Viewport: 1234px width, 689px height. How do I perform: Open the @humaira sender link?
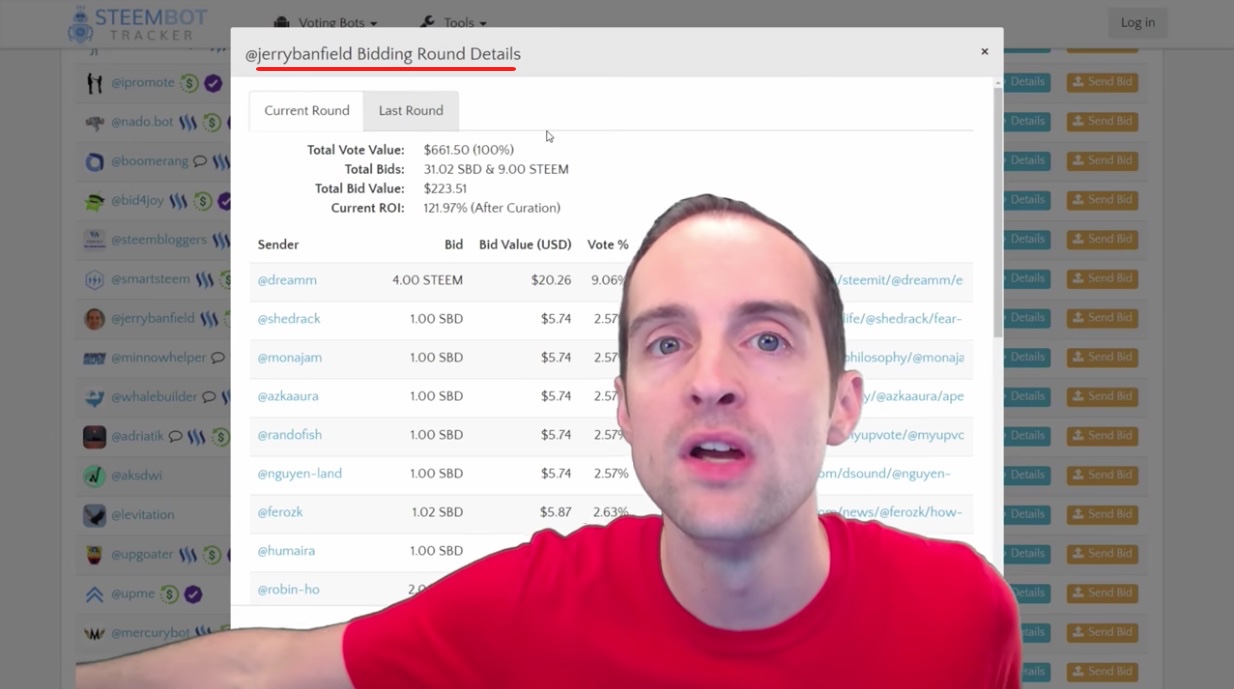pyautogui.click(x=287, y=551)
